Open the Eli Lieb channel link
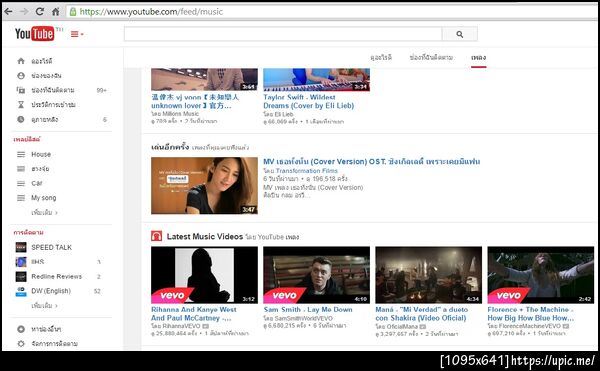 click(x=285, y=114)
